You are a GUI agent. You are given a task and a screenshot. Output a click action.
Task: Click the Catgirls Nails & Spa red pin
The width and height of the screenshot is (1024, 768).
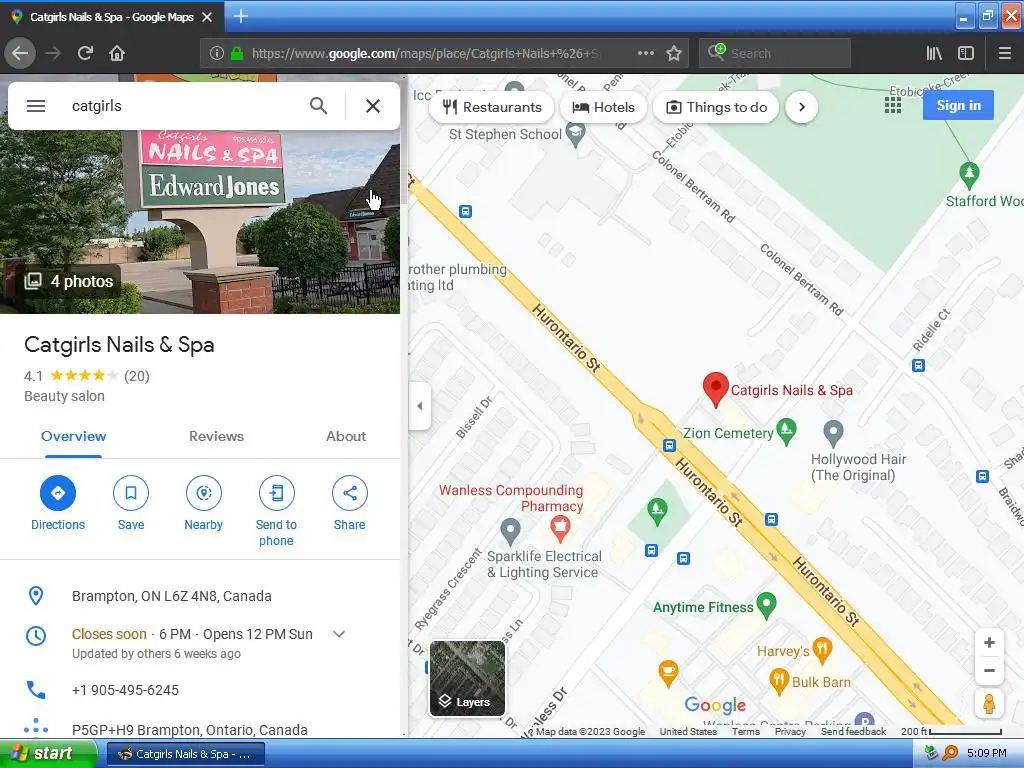click(716, 389)
